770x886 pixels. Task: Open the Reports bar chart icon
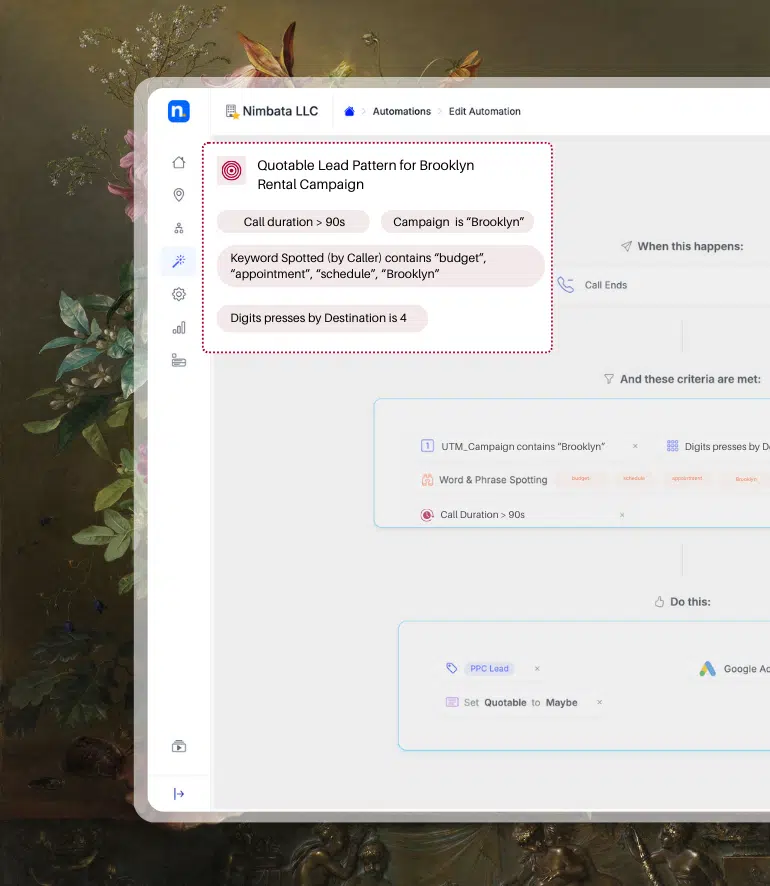179,327
